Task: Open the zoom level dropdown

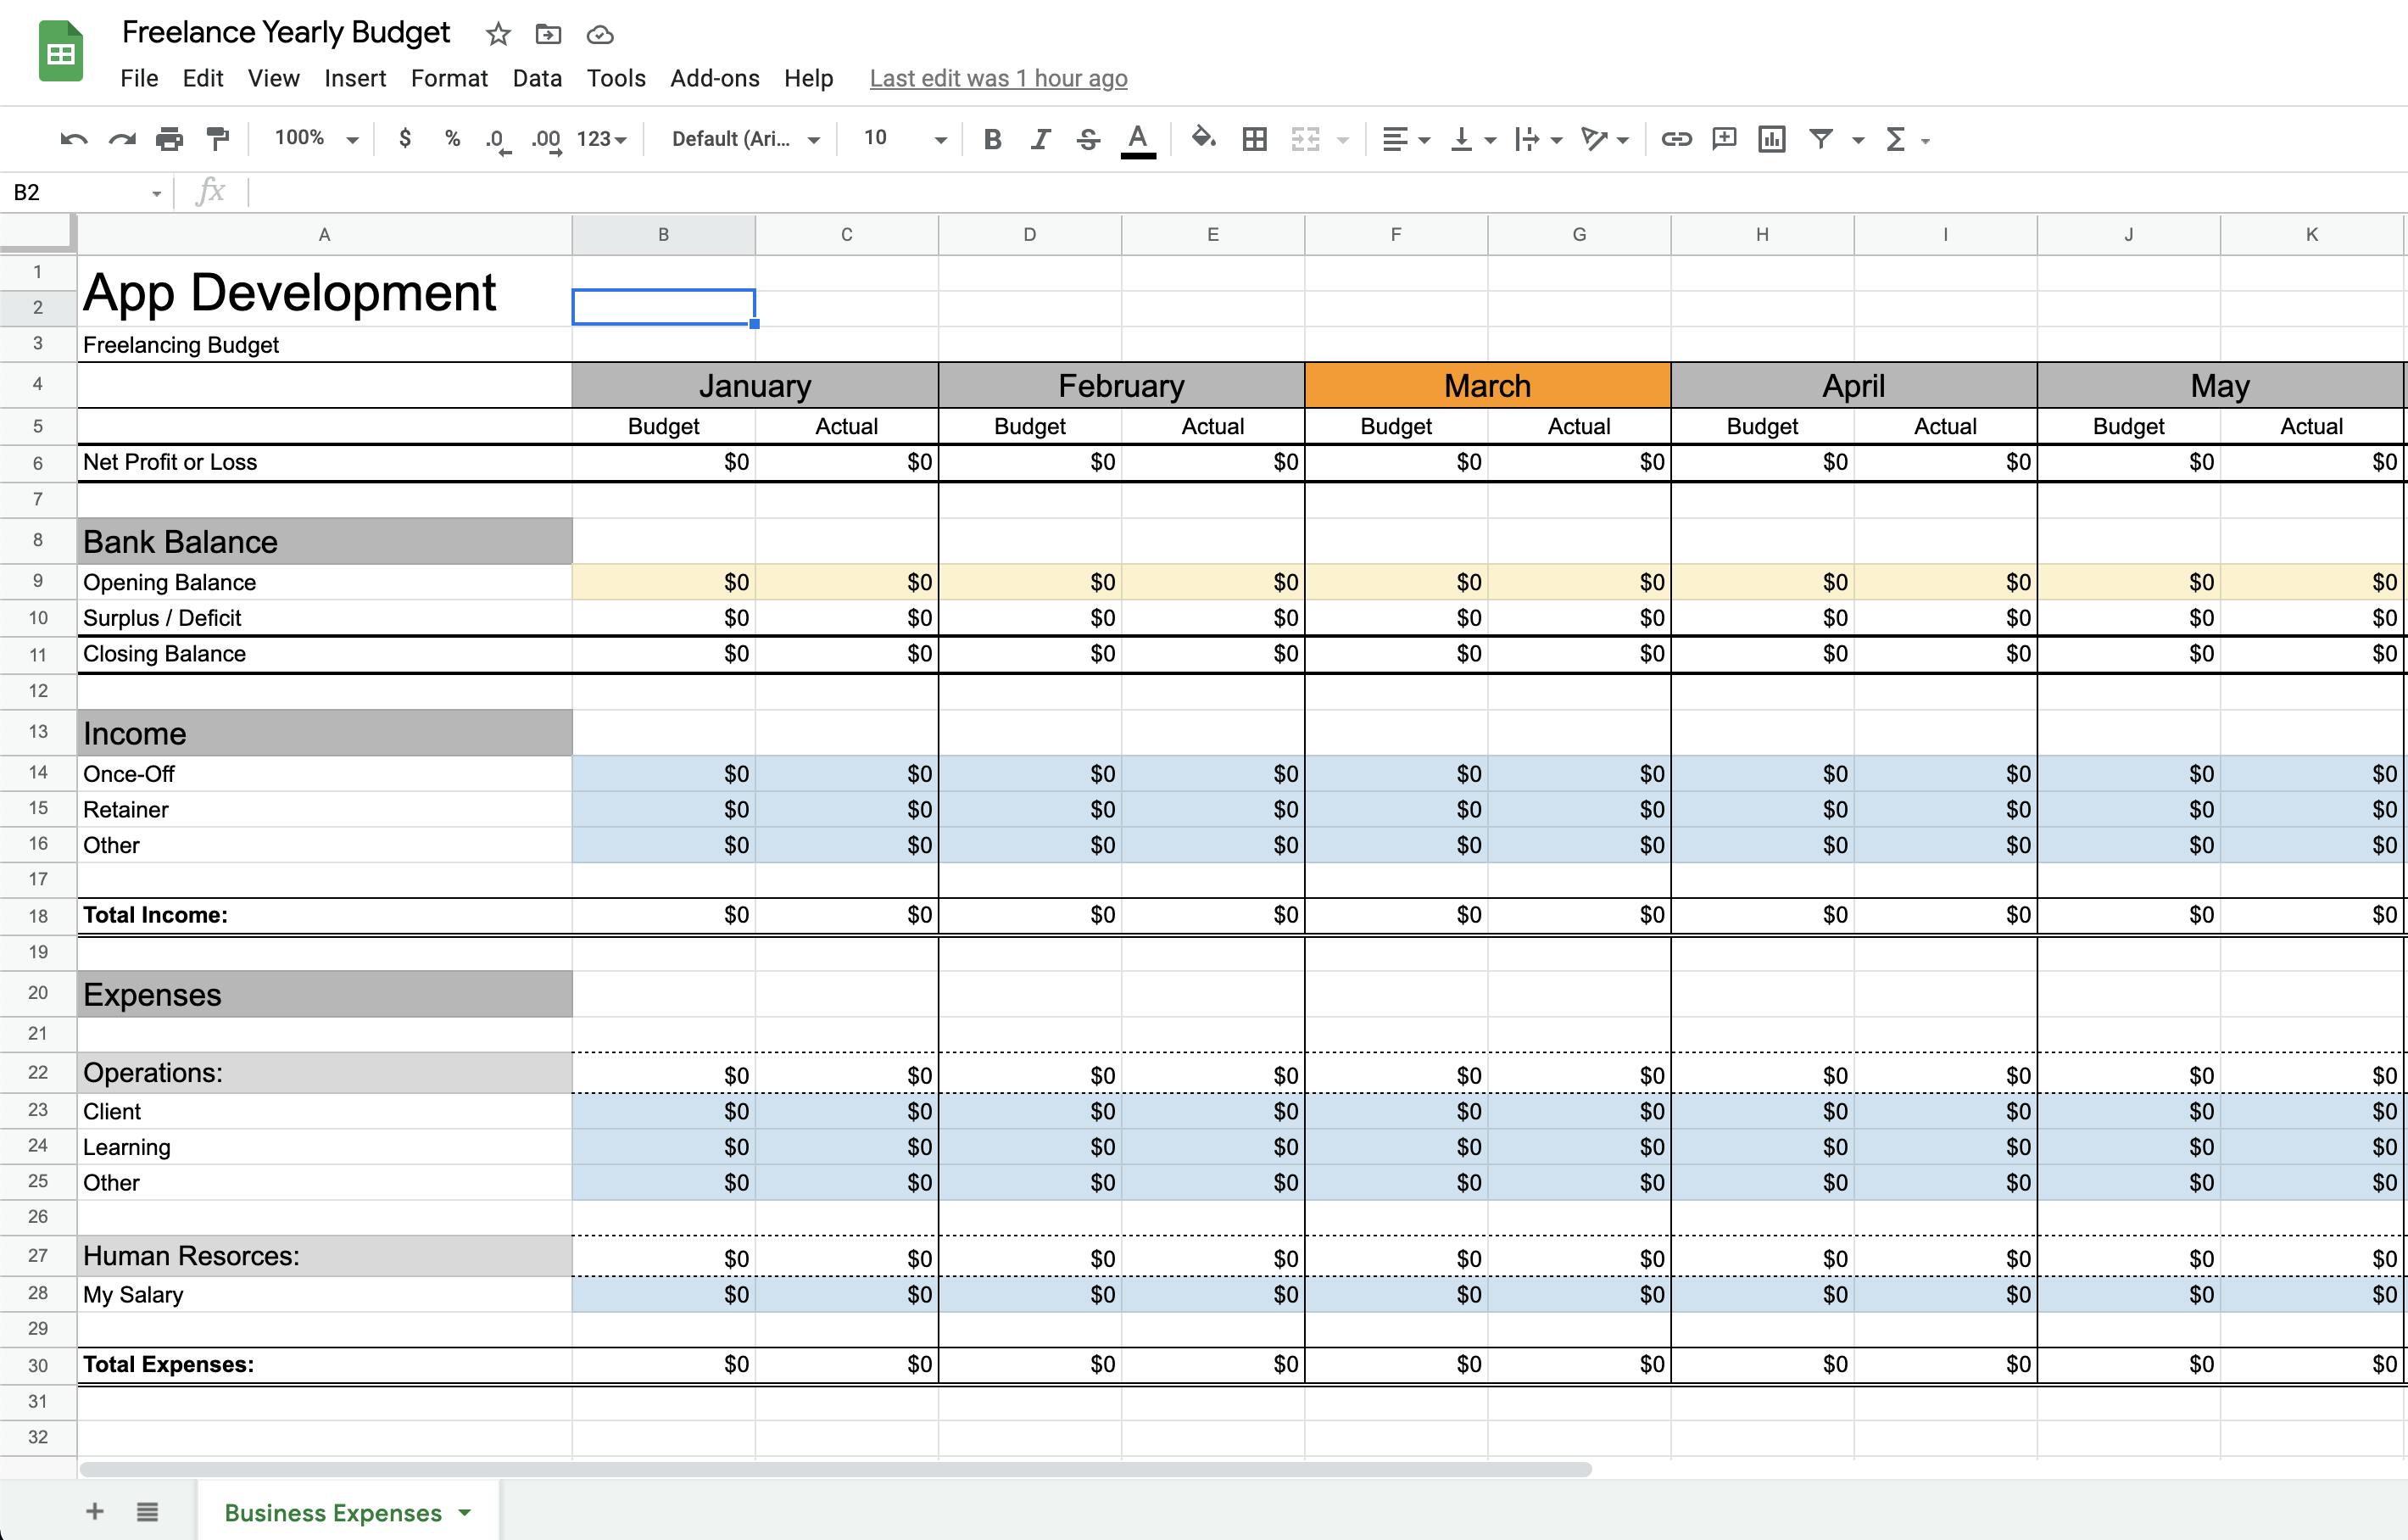Action: coord(316,139)
